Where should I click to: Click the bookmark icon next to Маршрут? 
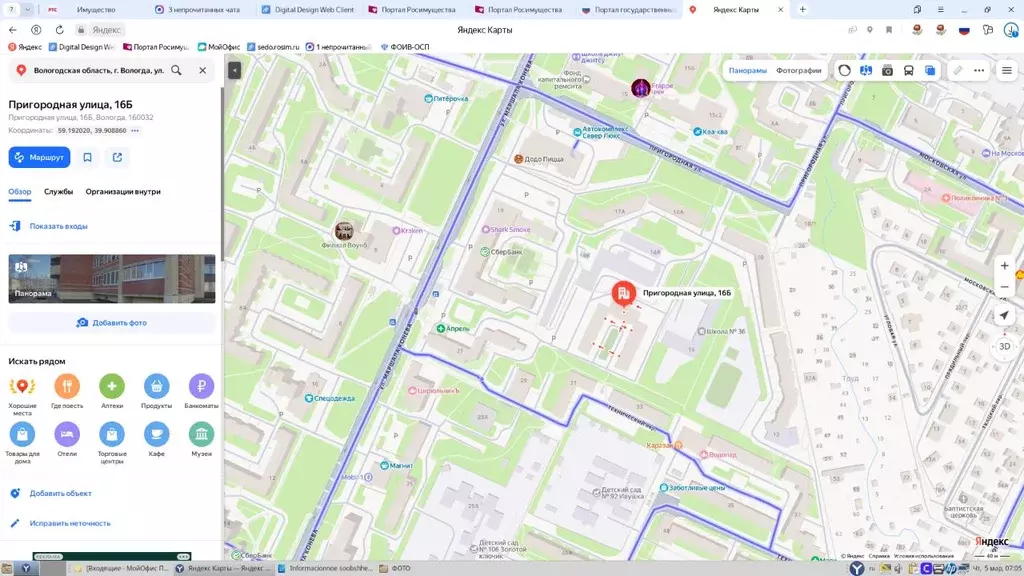point(87,157)
